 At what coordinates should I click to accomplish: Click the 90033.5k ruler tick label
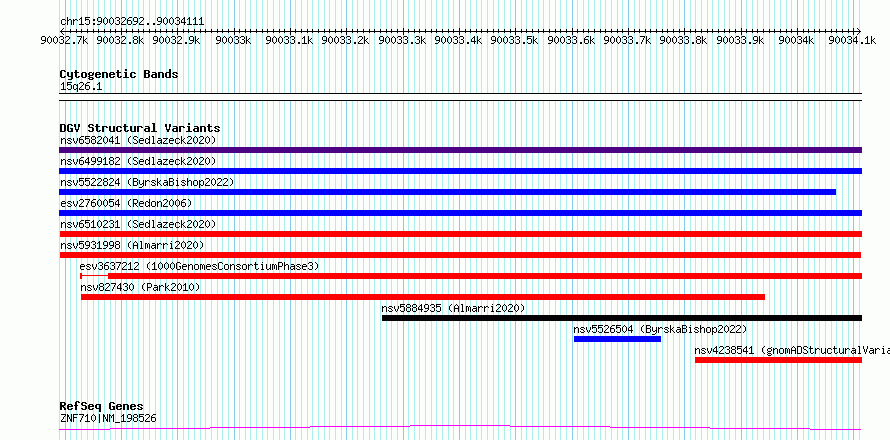(515, 40)
